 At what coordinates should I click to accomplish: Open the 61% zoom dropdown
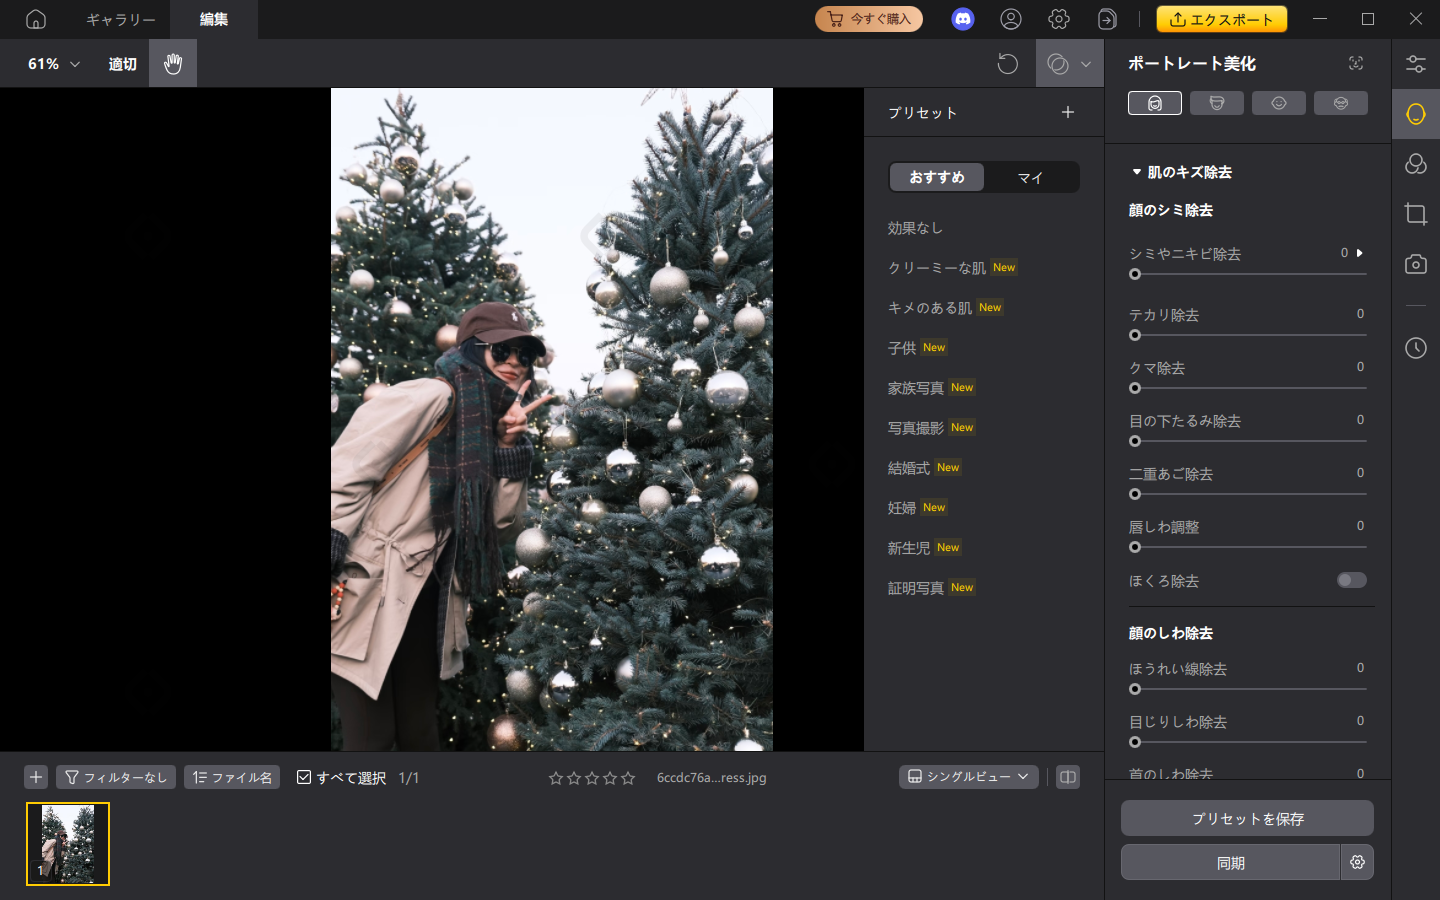54,64
